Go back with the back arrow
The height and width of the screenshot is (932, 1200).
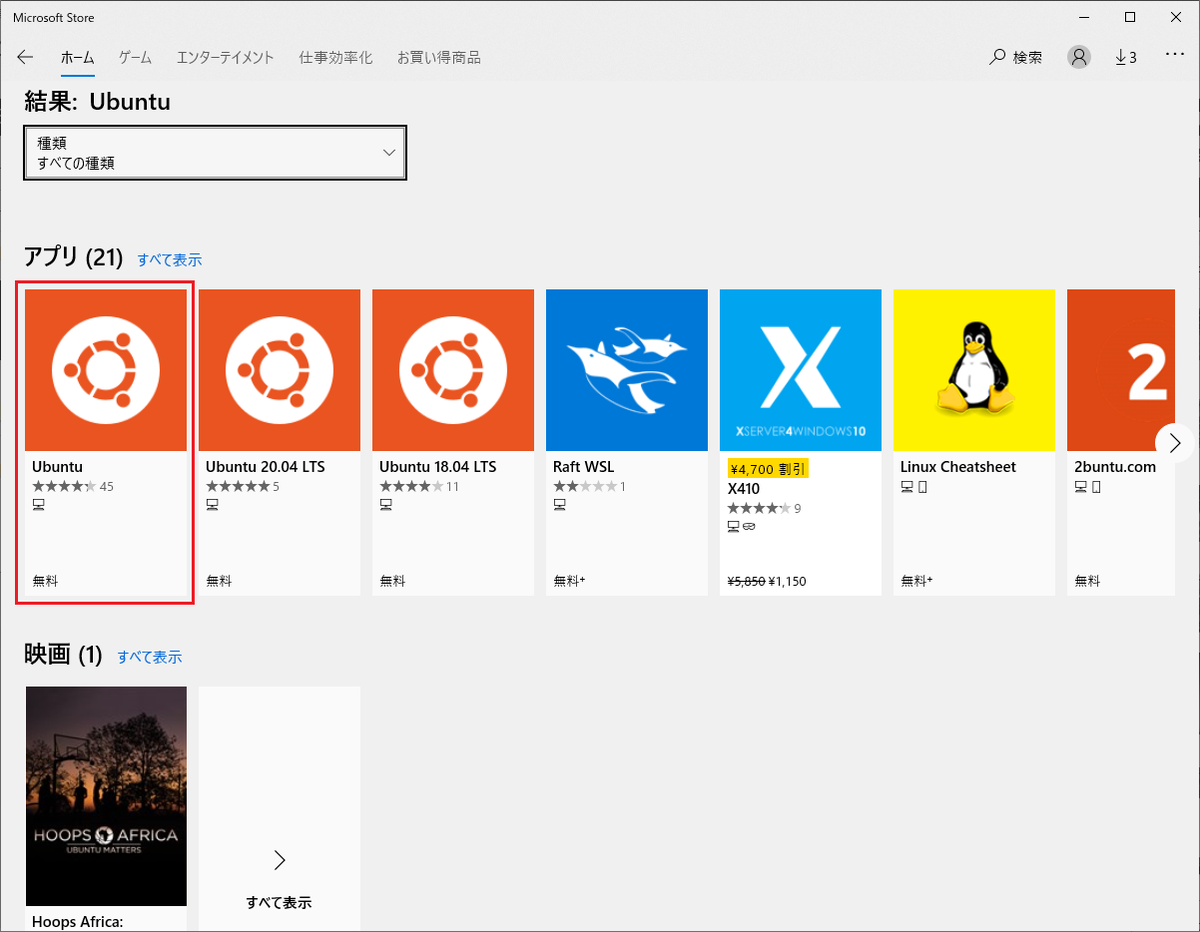[x=25, y=58]
